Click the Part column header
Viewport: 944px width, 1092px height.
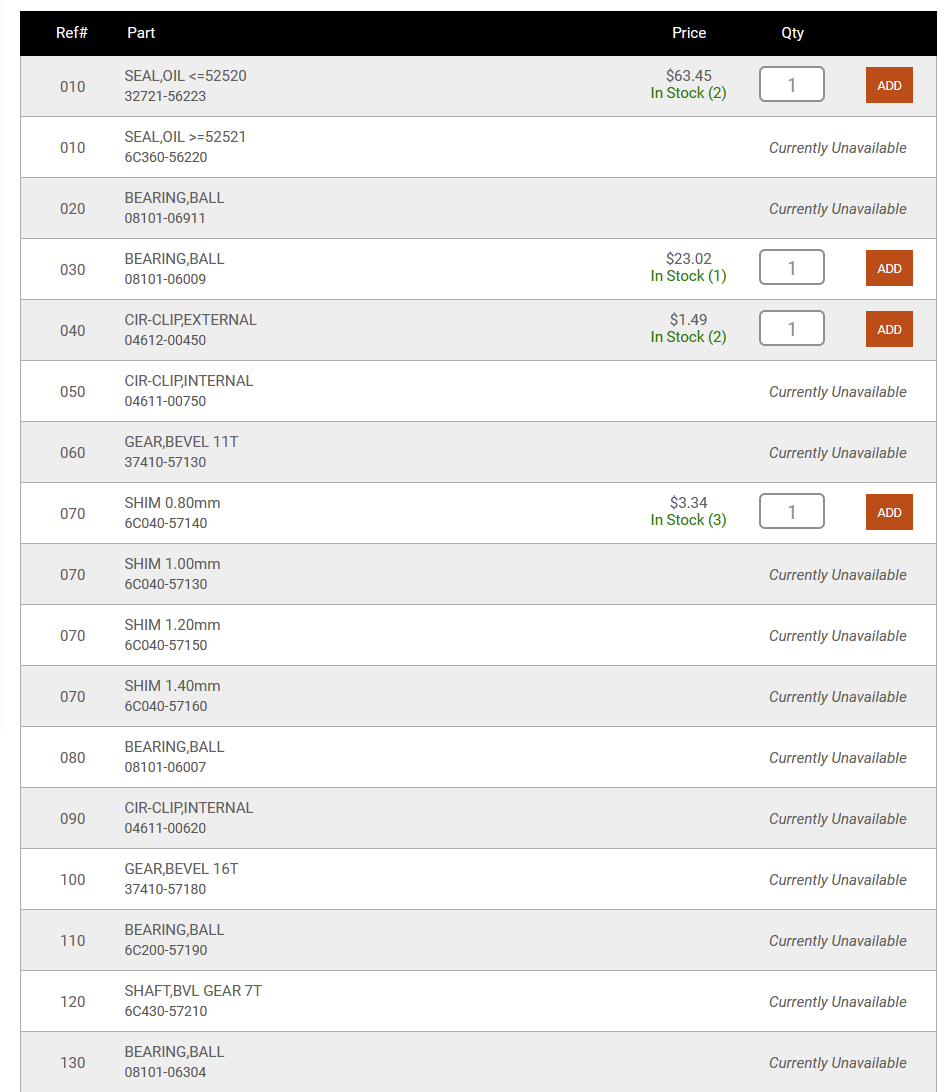tap(141, 33)
